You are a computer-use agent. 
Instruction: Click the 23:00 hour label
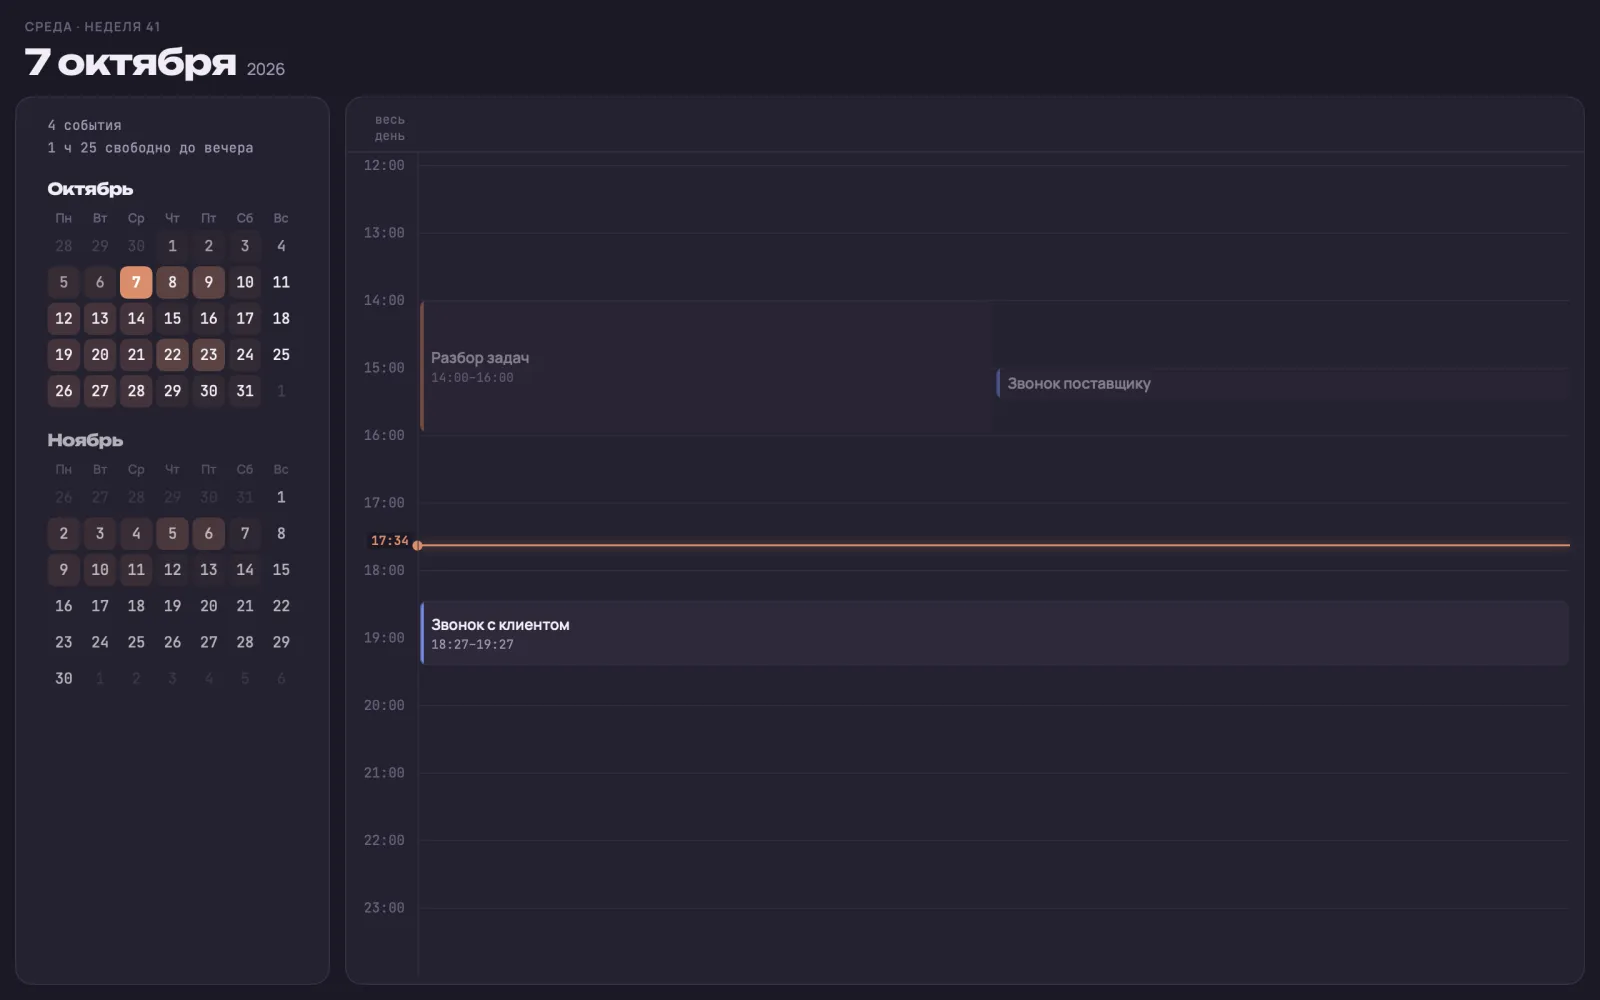click(x=384, y=908)
